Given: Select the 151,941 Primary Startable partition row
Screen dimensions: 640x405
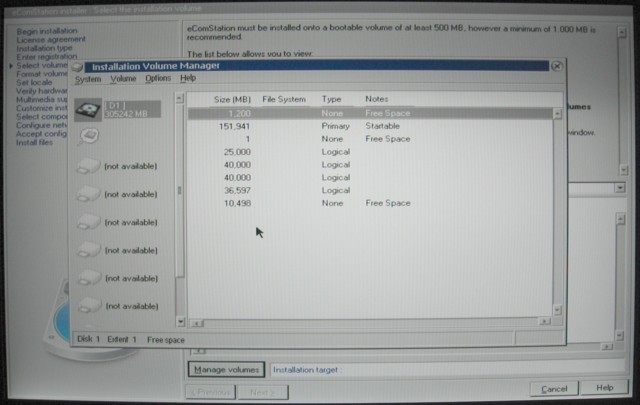Looking at the screenshot, I should [370, 126].
